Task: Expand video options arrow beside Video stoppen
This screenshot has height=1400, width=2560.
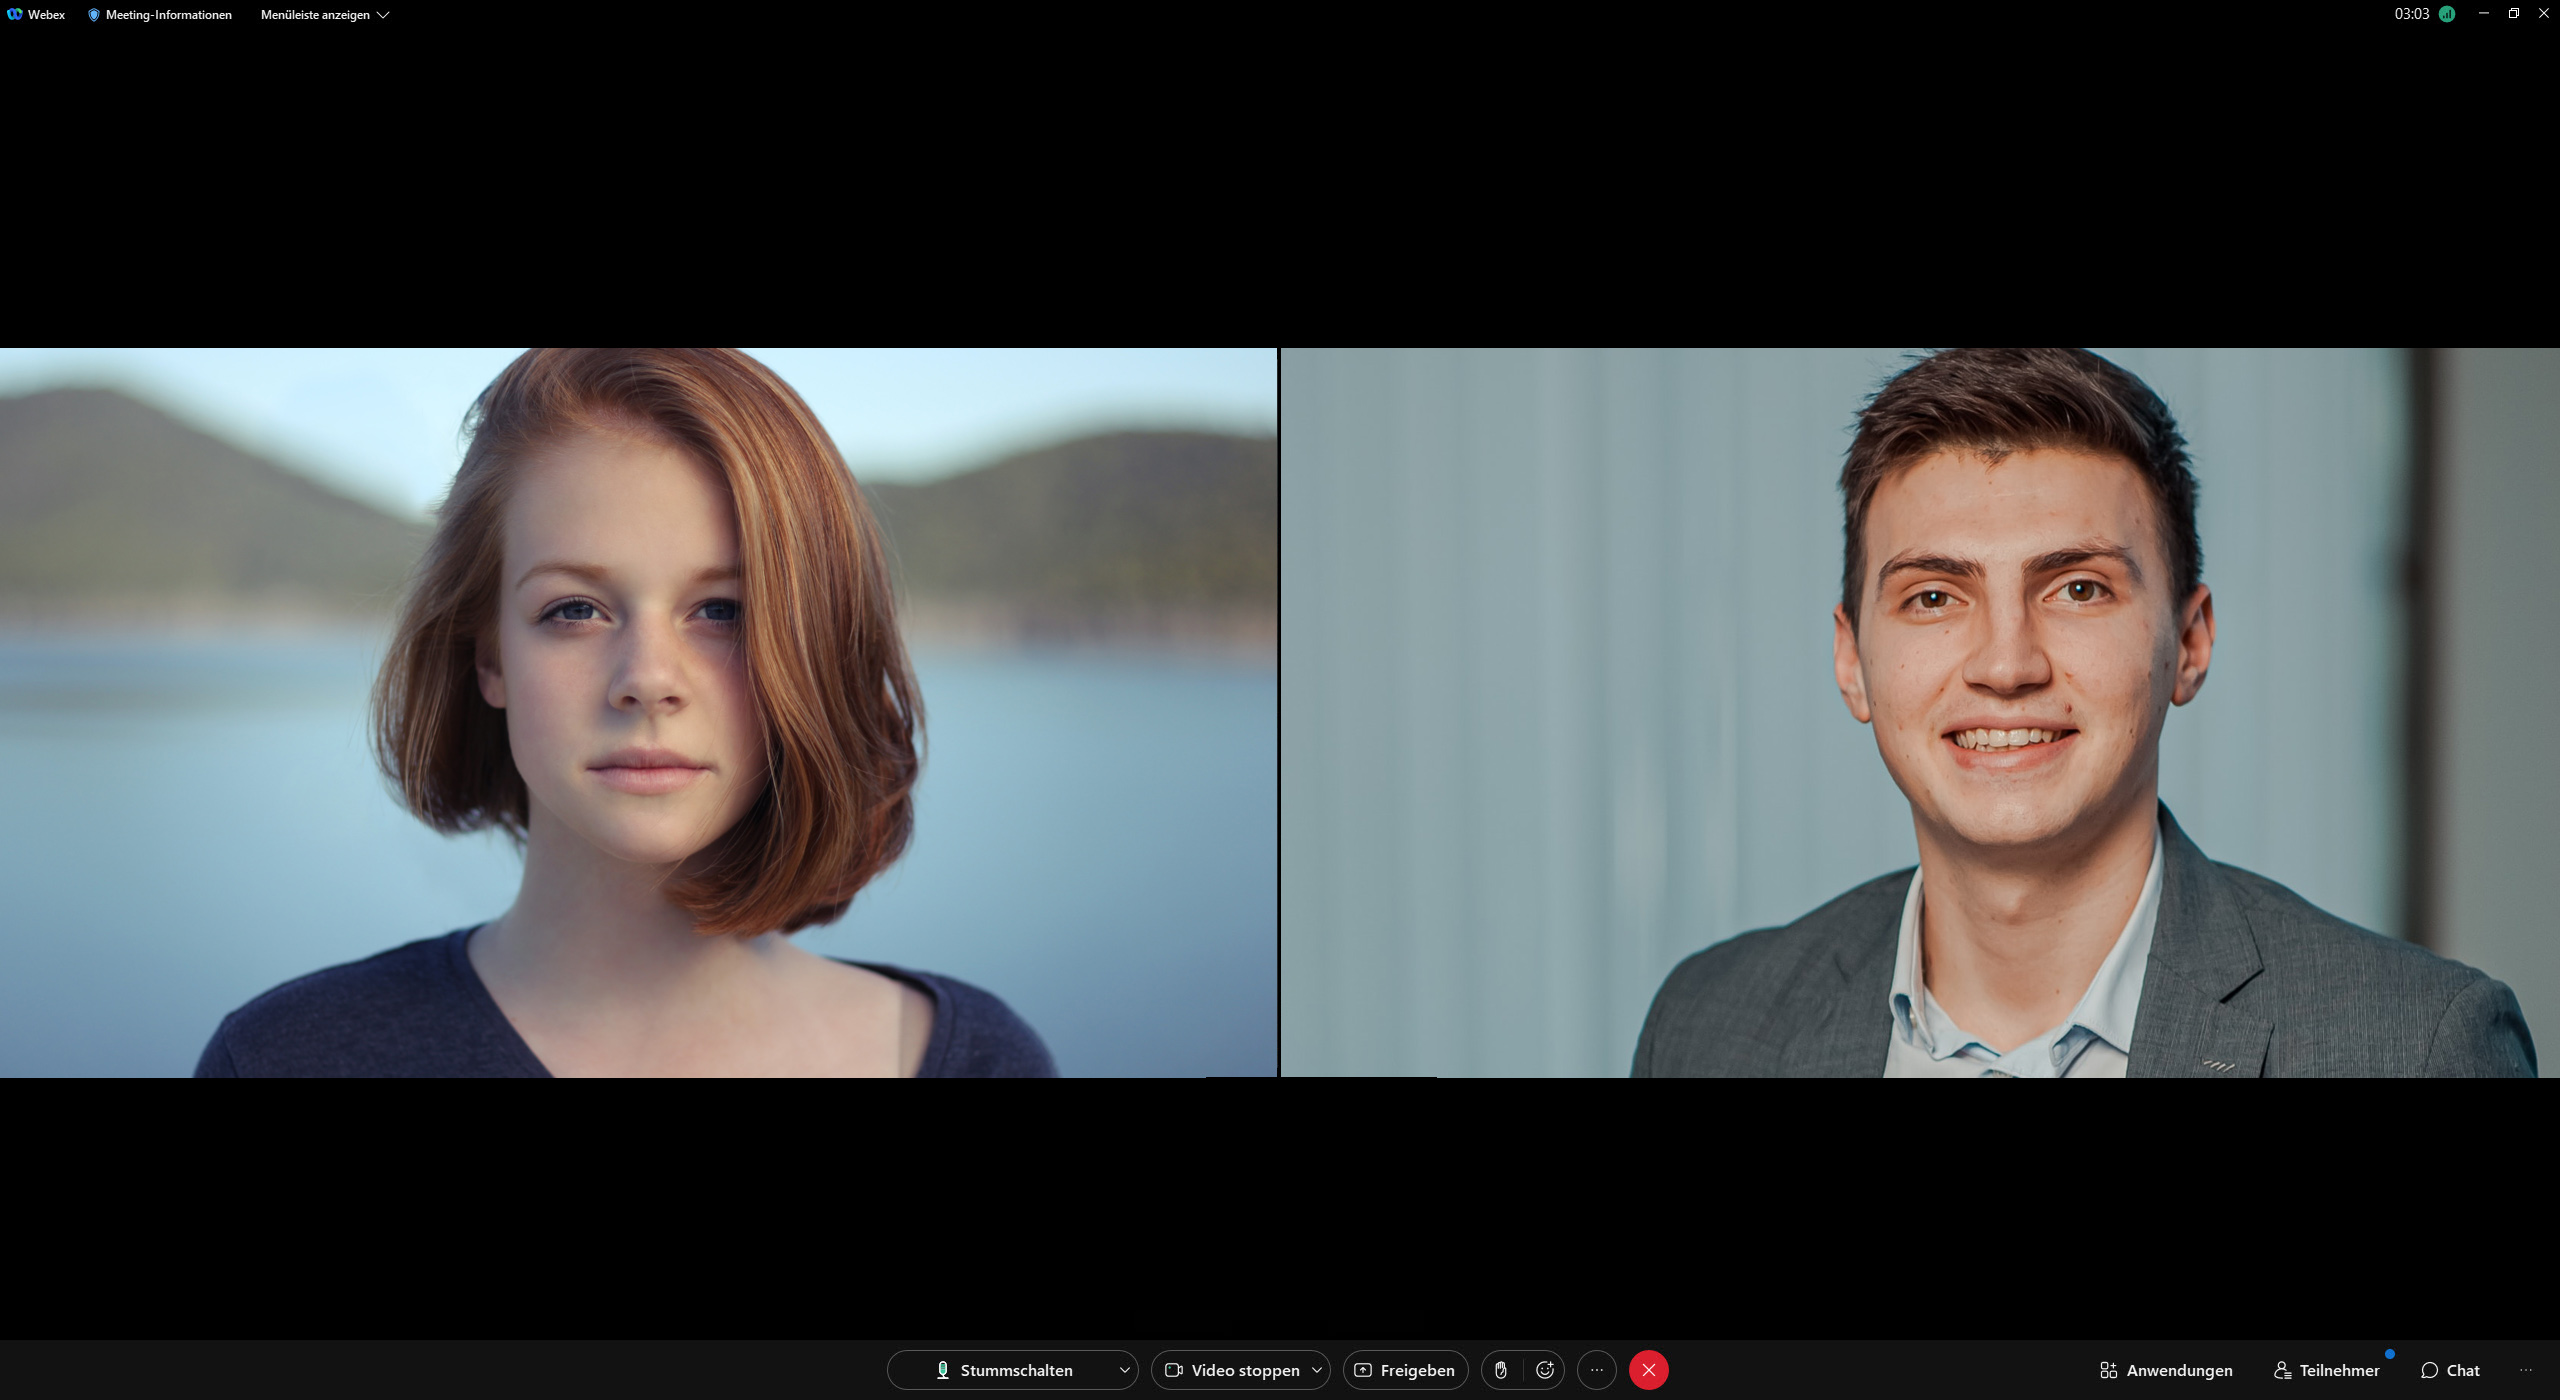Action: (1317, 1370)
